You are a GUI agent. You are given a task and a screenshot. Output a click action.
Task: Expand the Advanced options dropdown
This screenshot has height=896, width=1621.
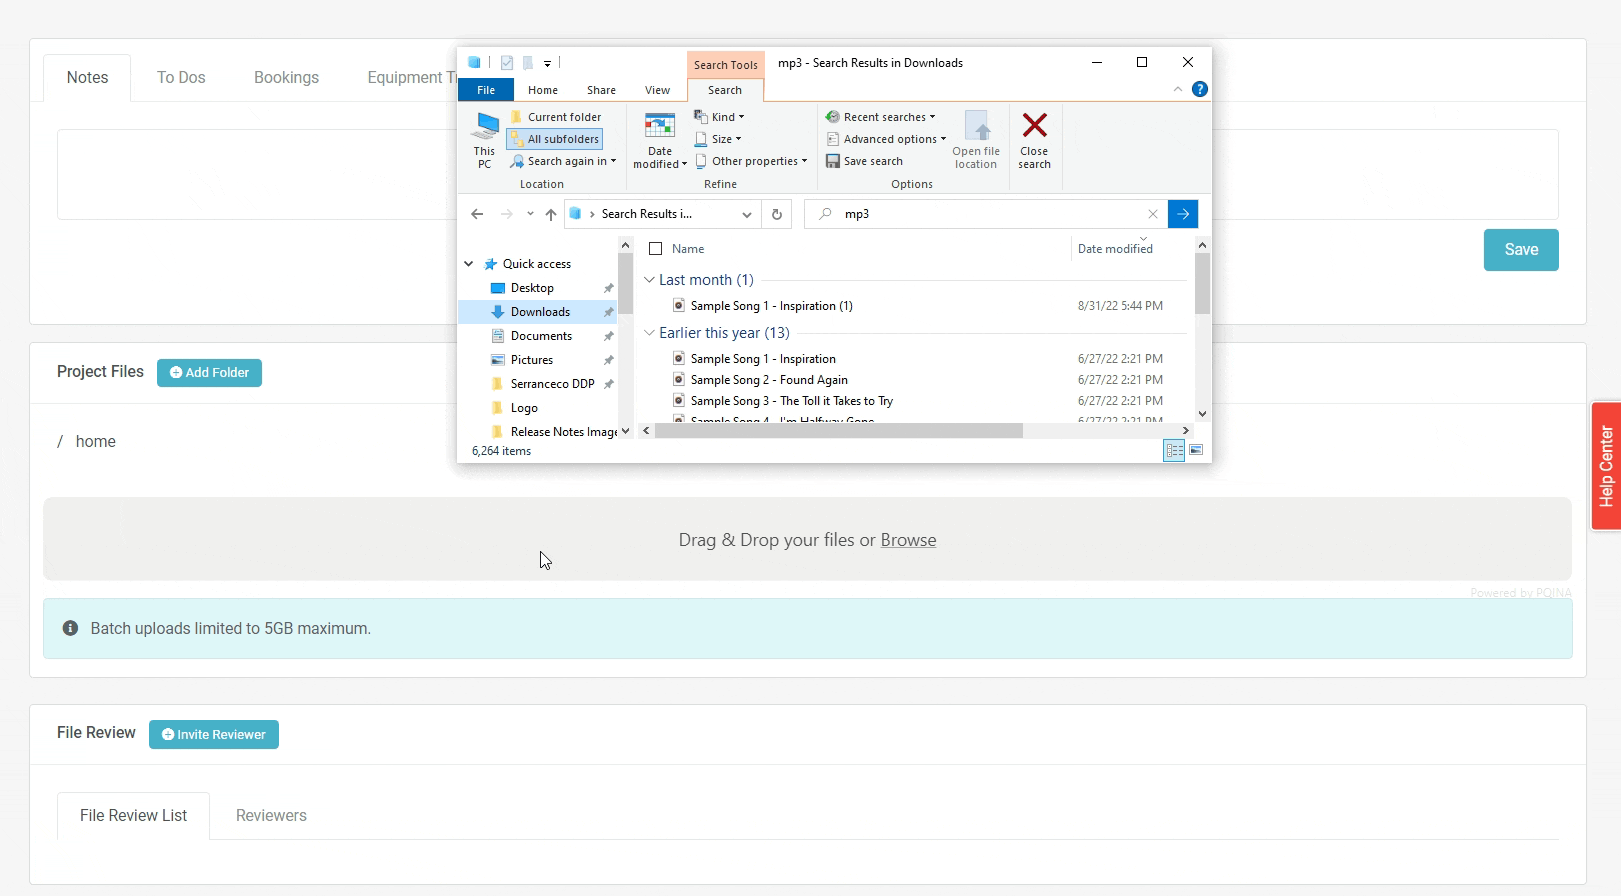click(887, 139)
